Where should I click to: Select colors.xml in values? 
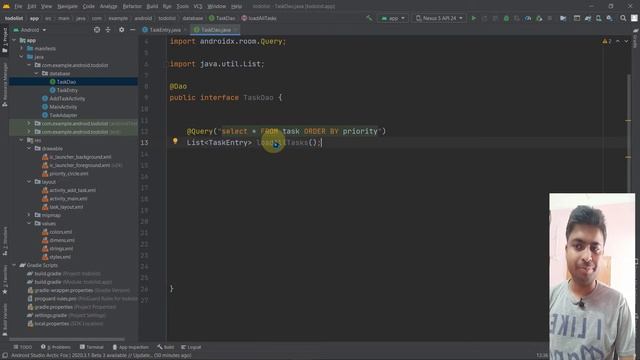(x=61, y=232)
